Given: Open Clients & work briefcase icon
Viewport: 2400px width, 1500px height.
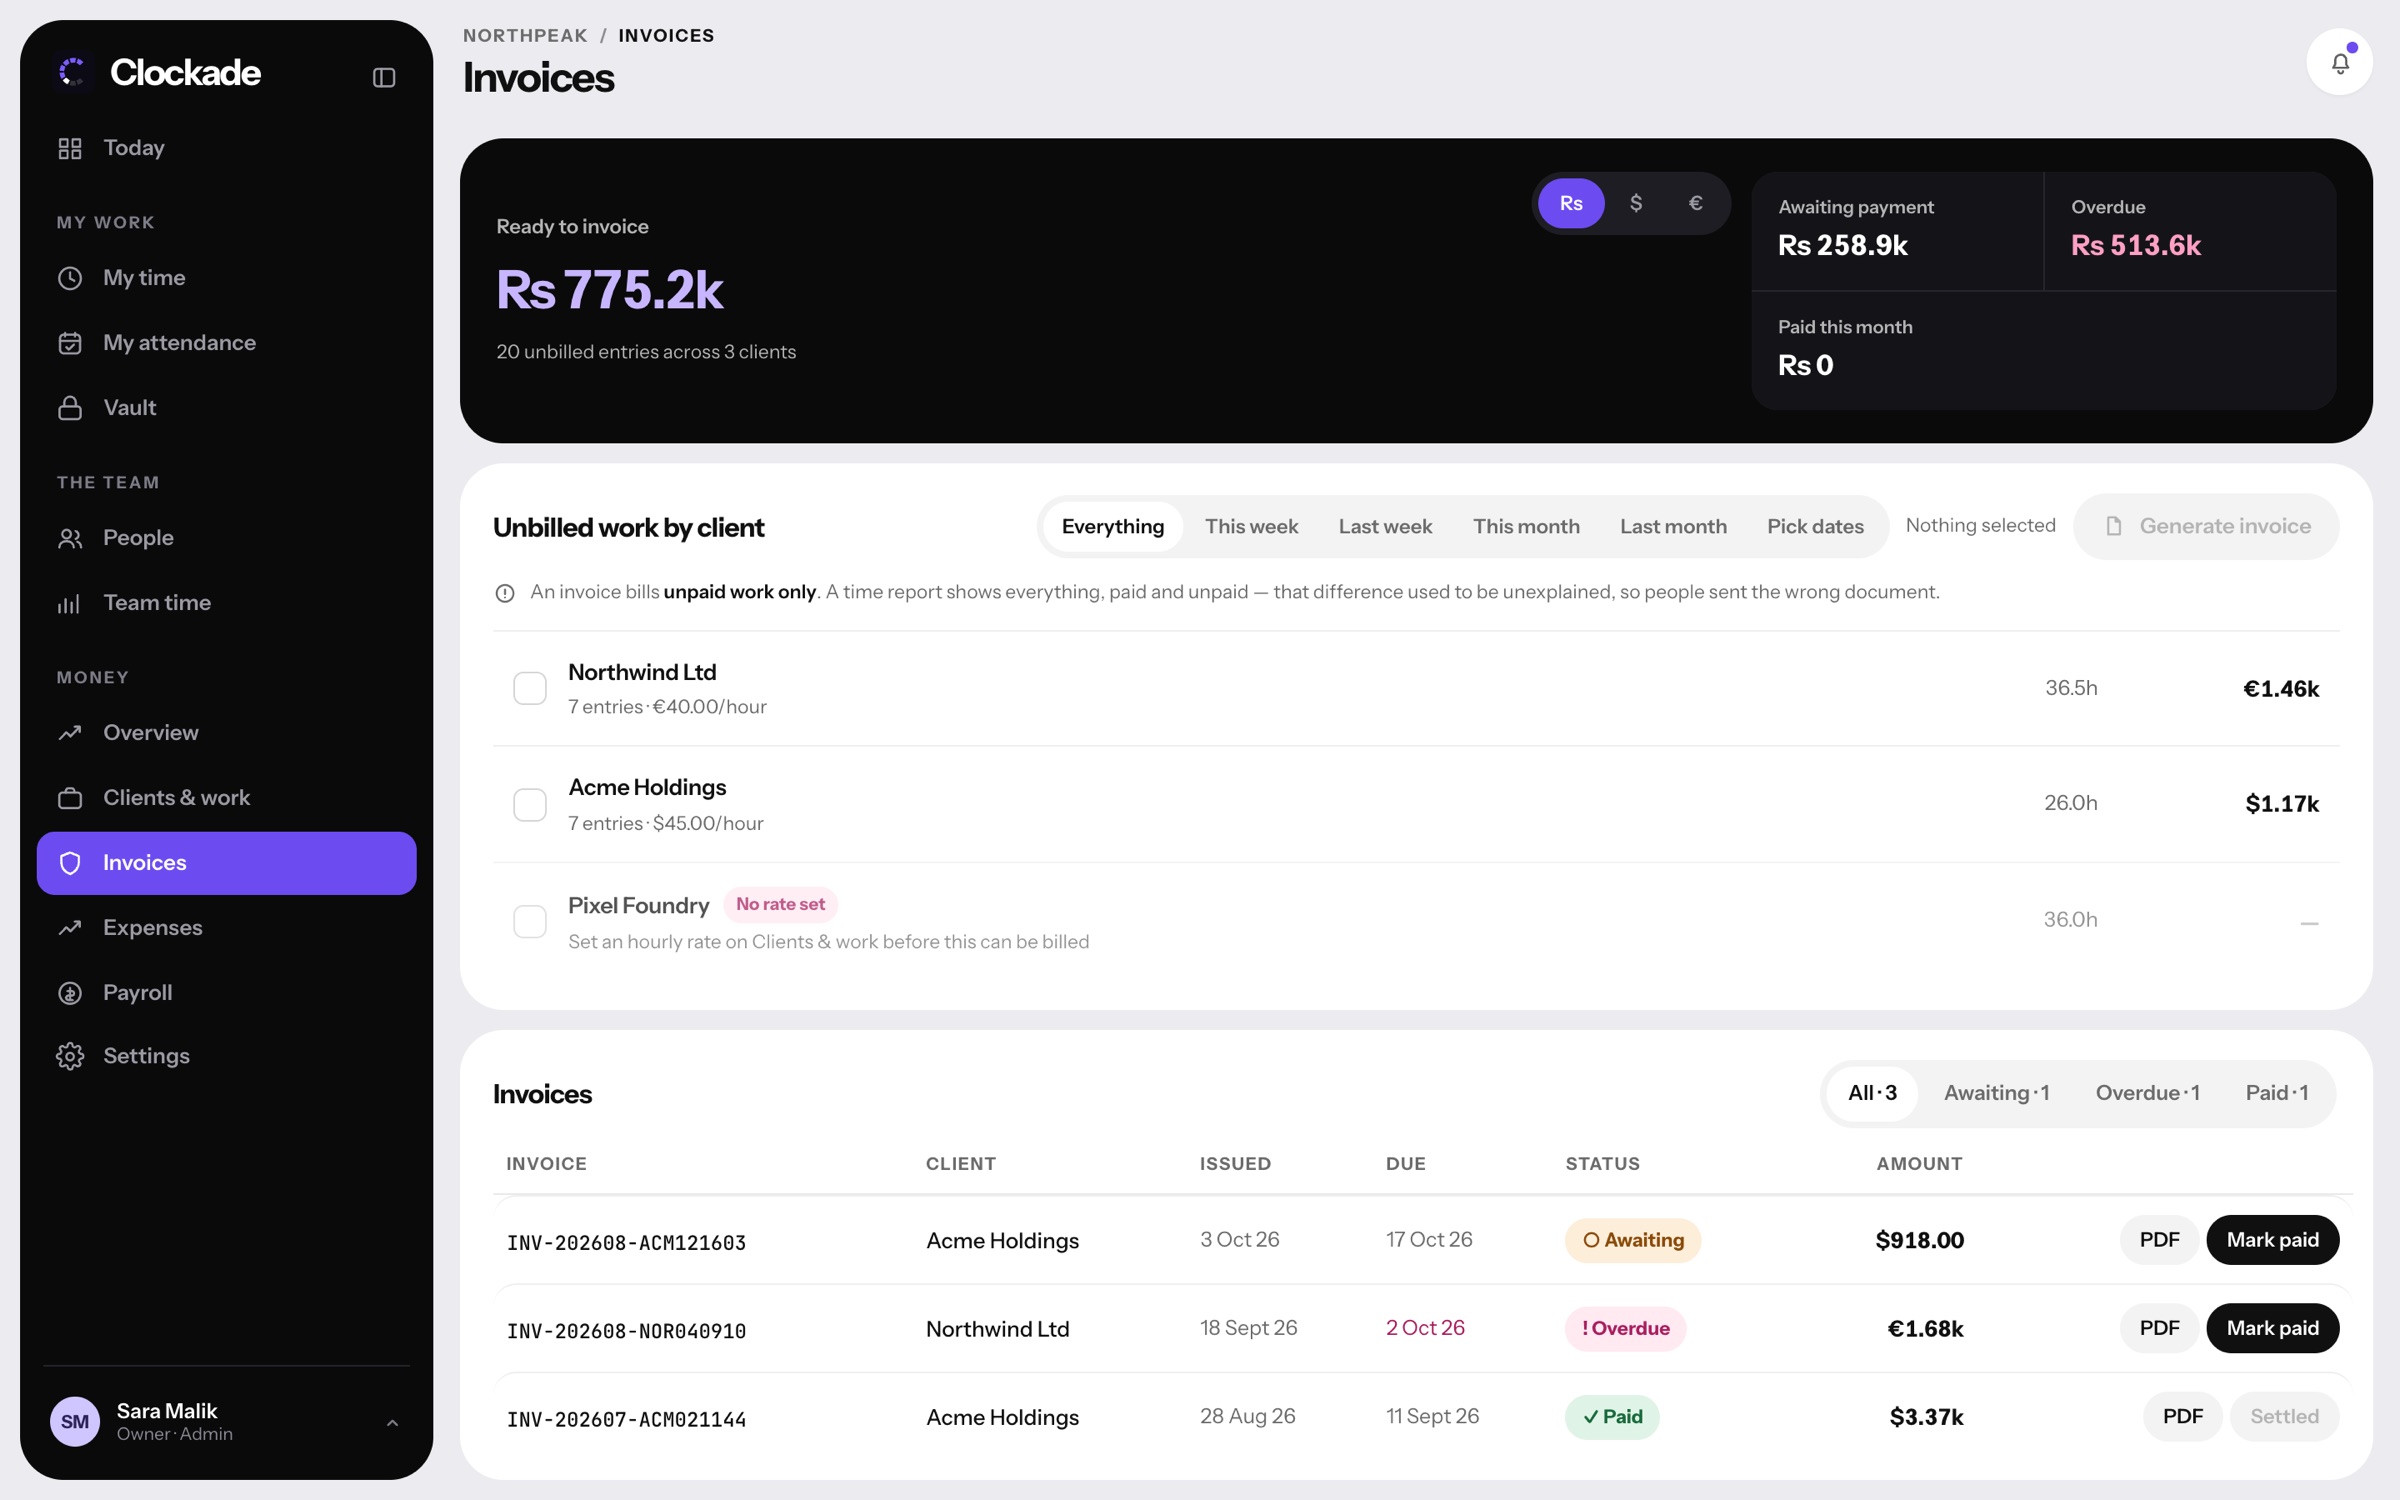Looking at the screenshot, I should 70,798.
